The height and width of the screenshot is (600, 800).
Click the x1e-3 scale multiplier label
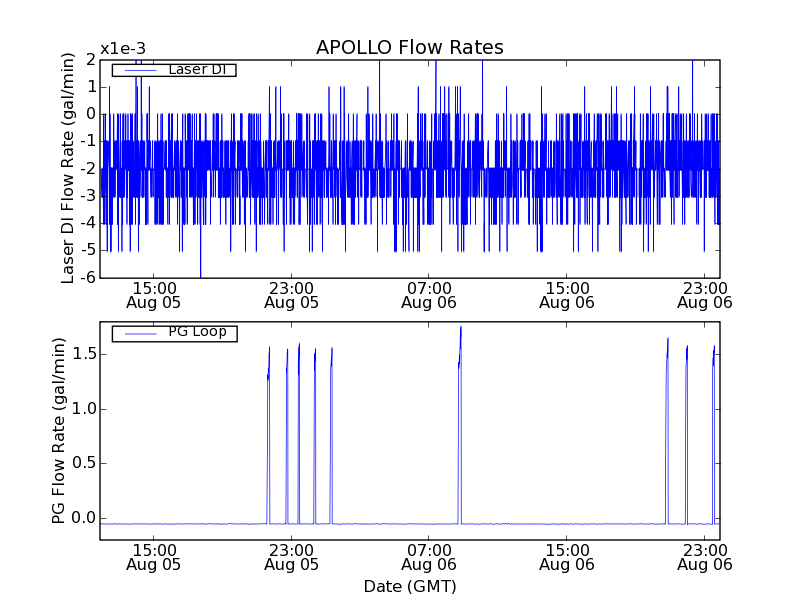click(122, 49)
